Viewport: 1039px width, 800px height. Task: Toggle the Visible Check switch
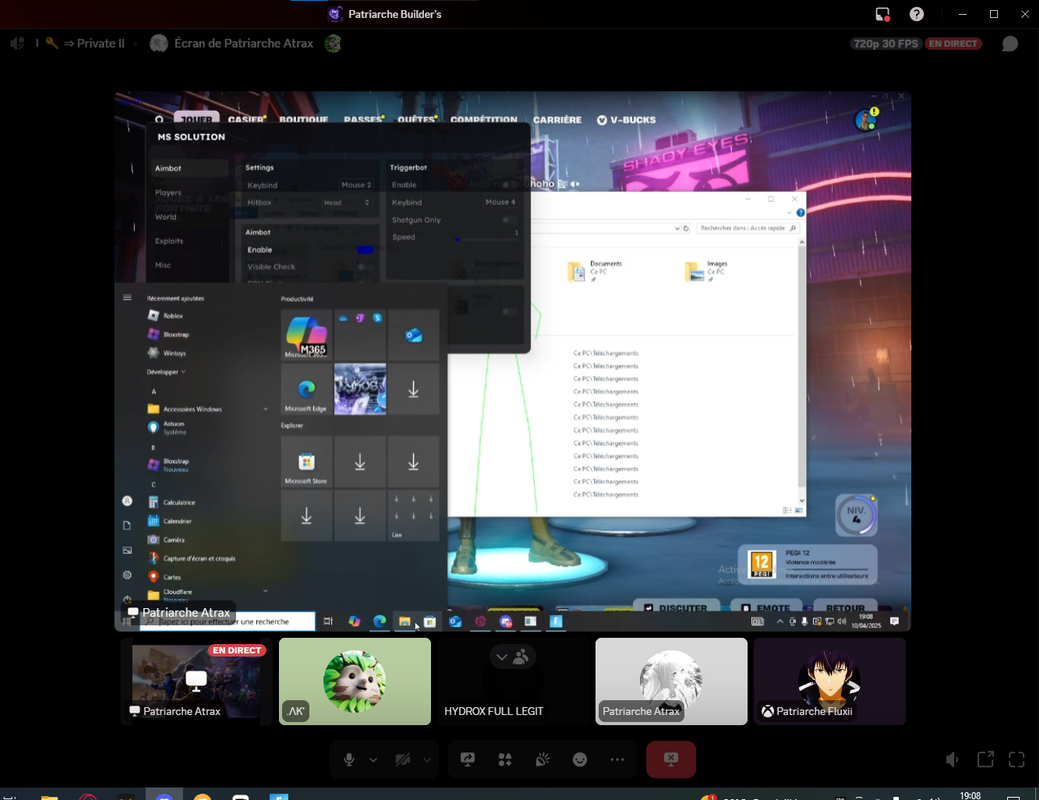tap(365, 267)
